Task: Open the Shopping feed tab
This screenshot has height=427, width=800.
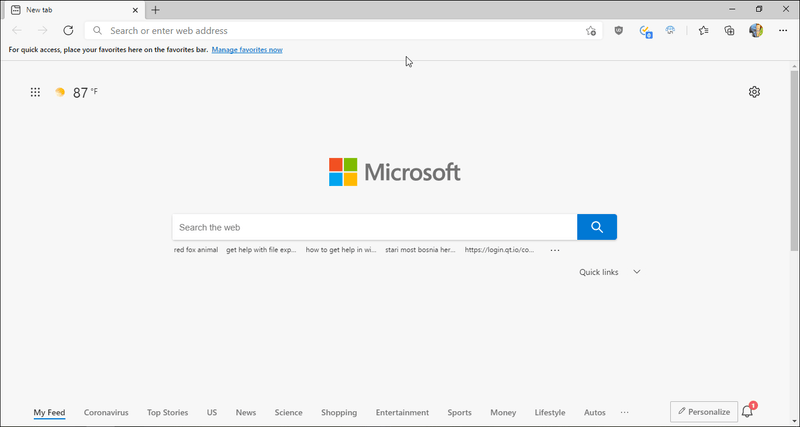Action: click(339, 412)
